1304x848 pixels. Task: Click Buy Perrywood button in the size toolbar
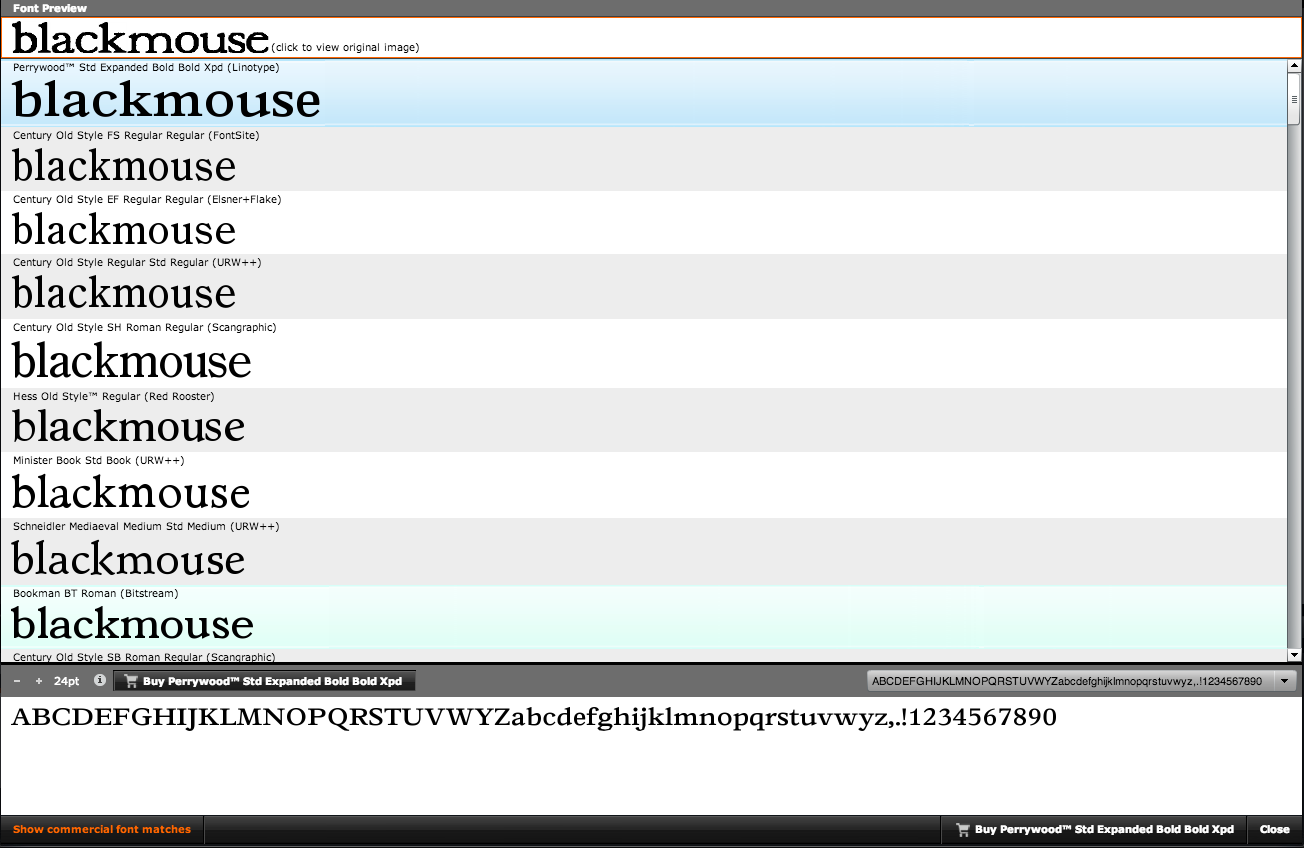[x=264, y=681]
